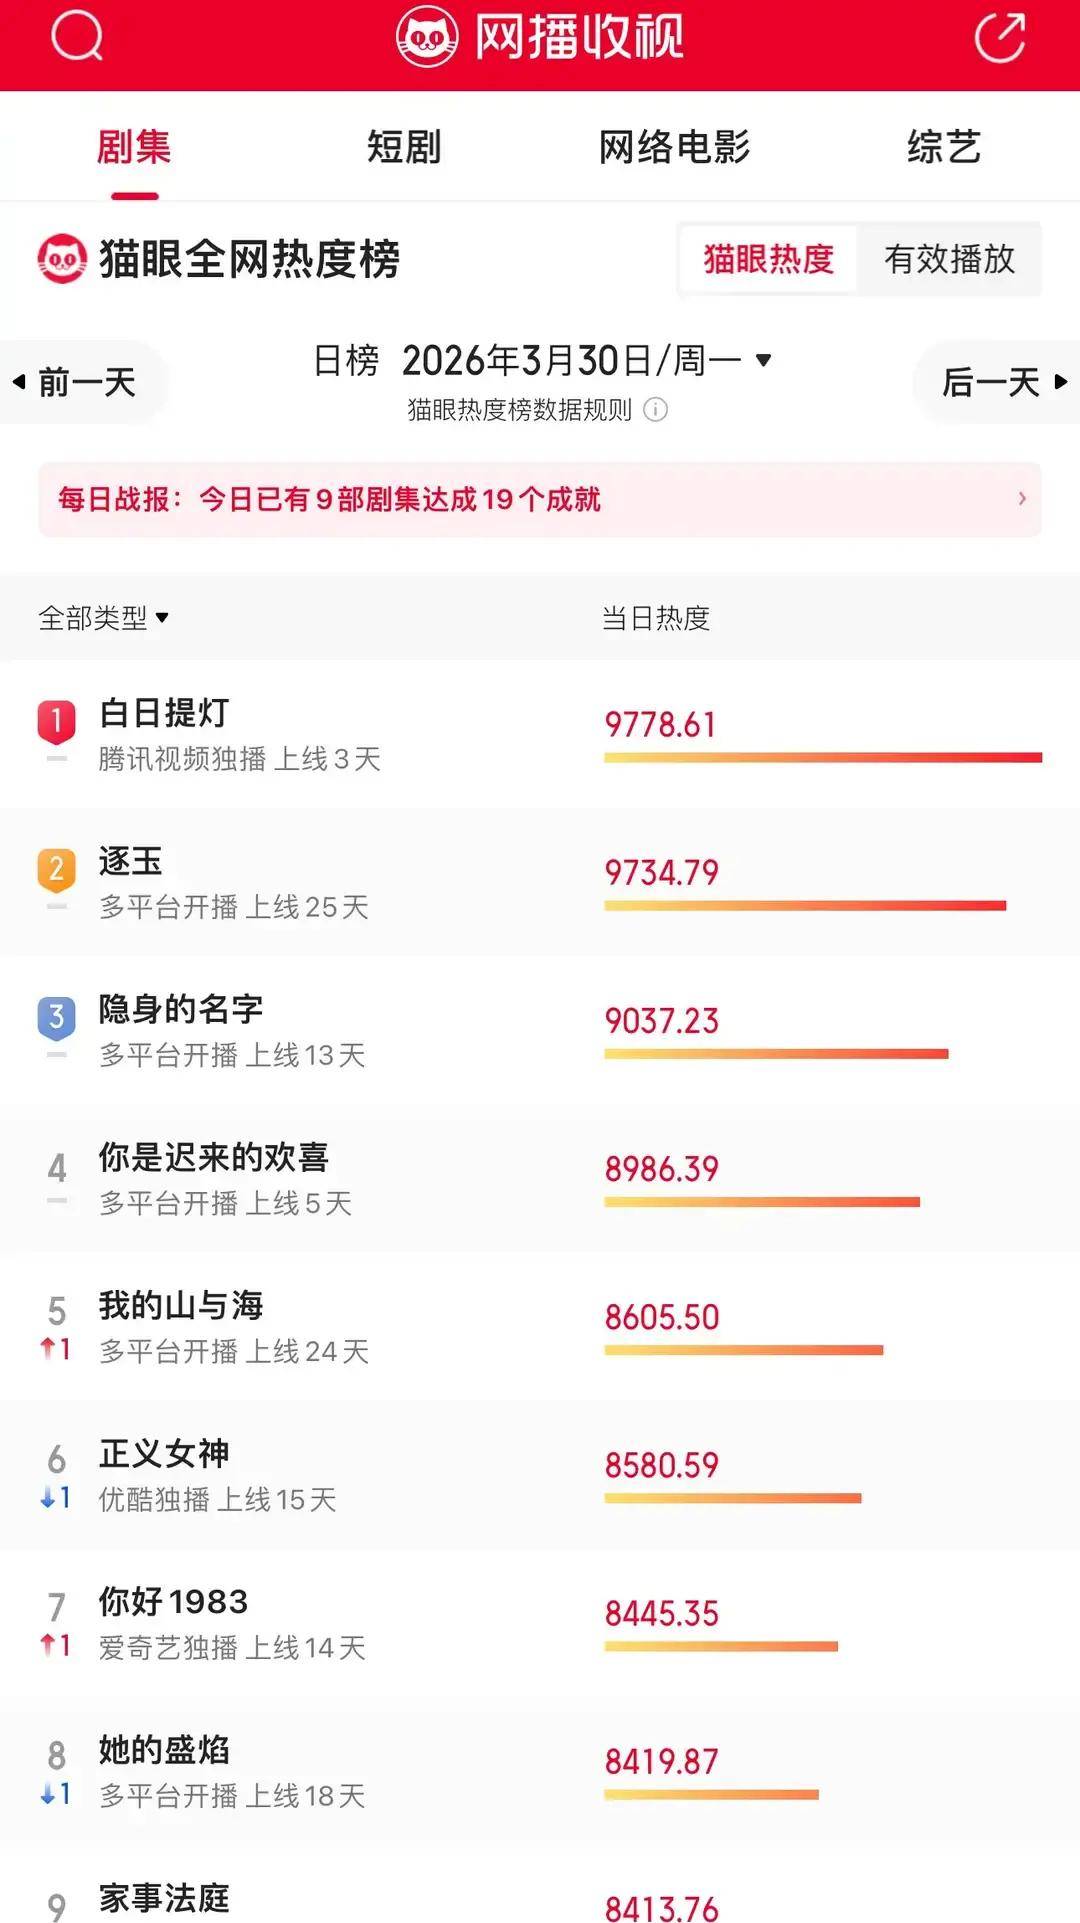This screenshot has width=1080, height=1923.
Task: Tap the Maoyan cat logo in header
Action: [427, 37]
